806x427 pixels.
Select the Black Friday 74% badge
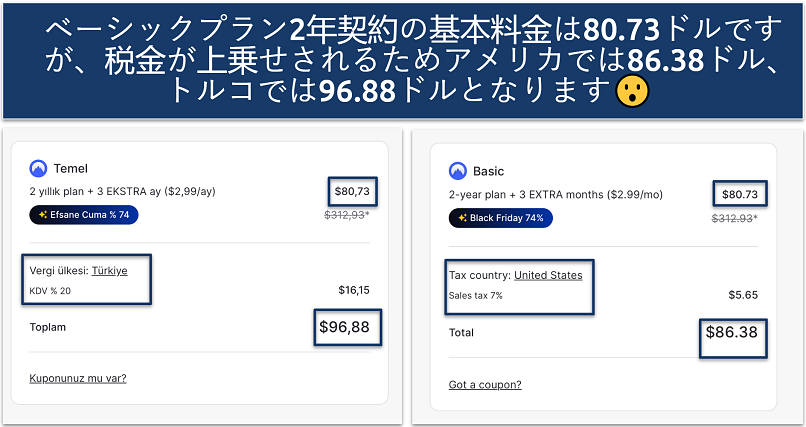coord(500,217)
